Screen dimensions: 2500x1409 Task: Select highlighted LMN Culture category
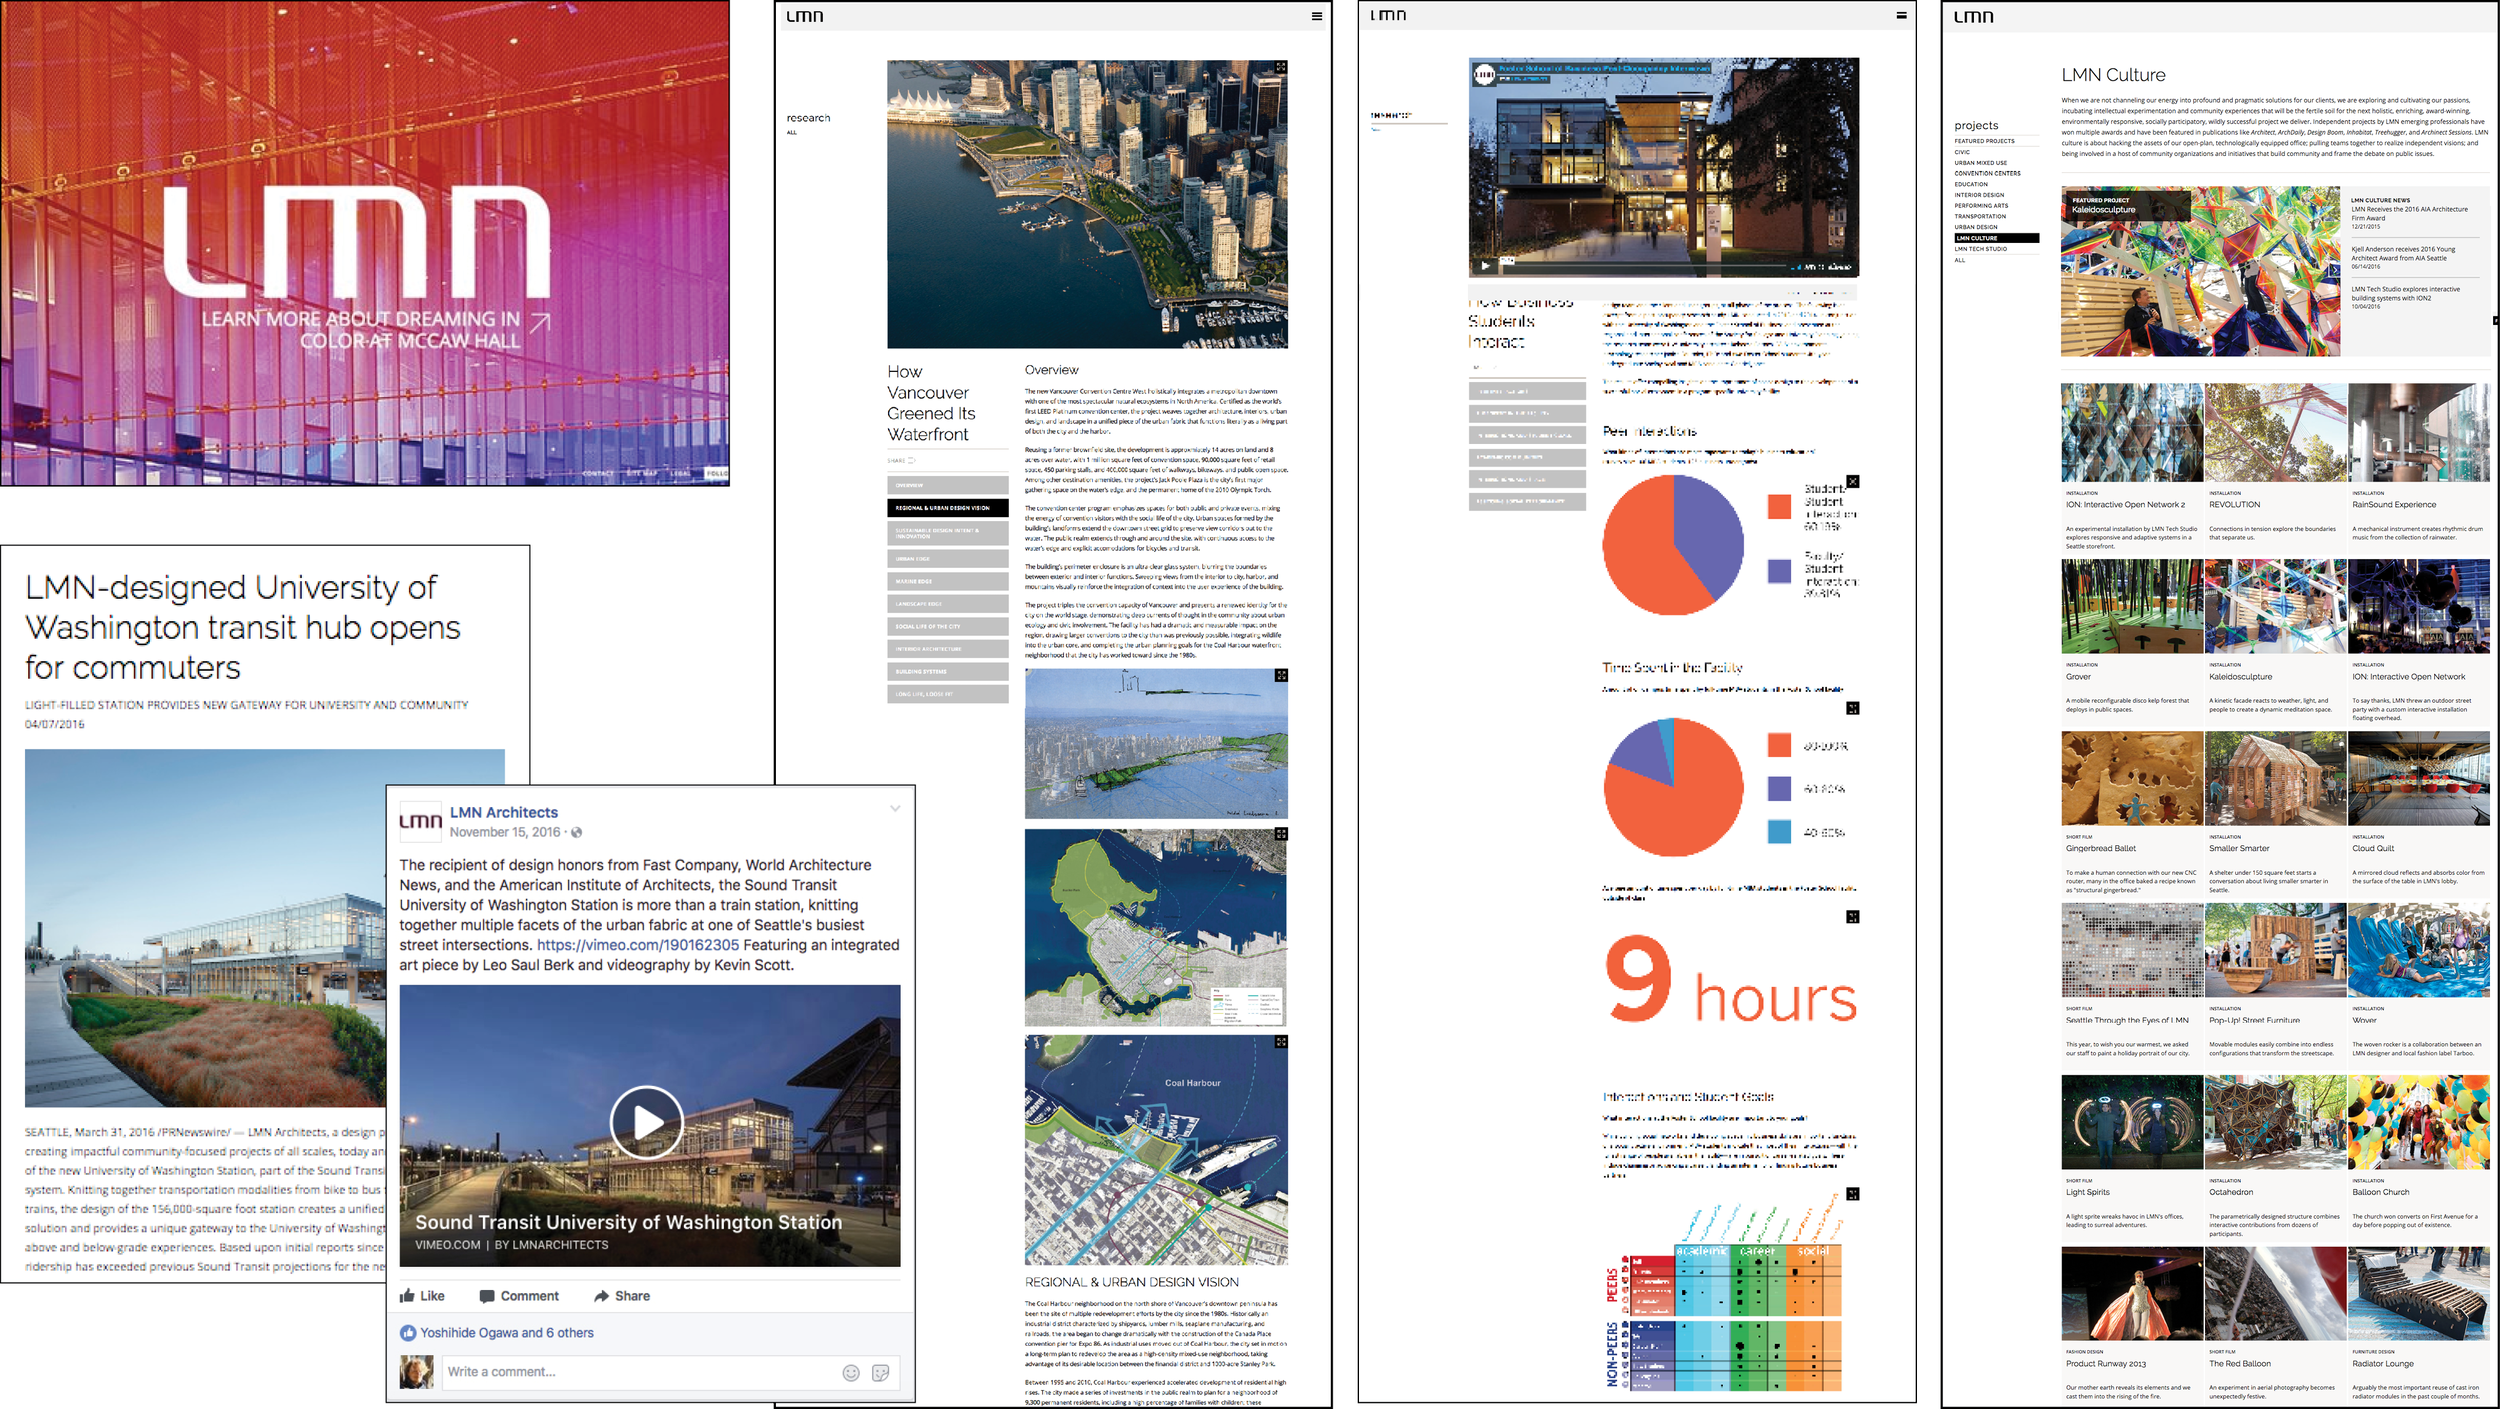coord(1996,238)
